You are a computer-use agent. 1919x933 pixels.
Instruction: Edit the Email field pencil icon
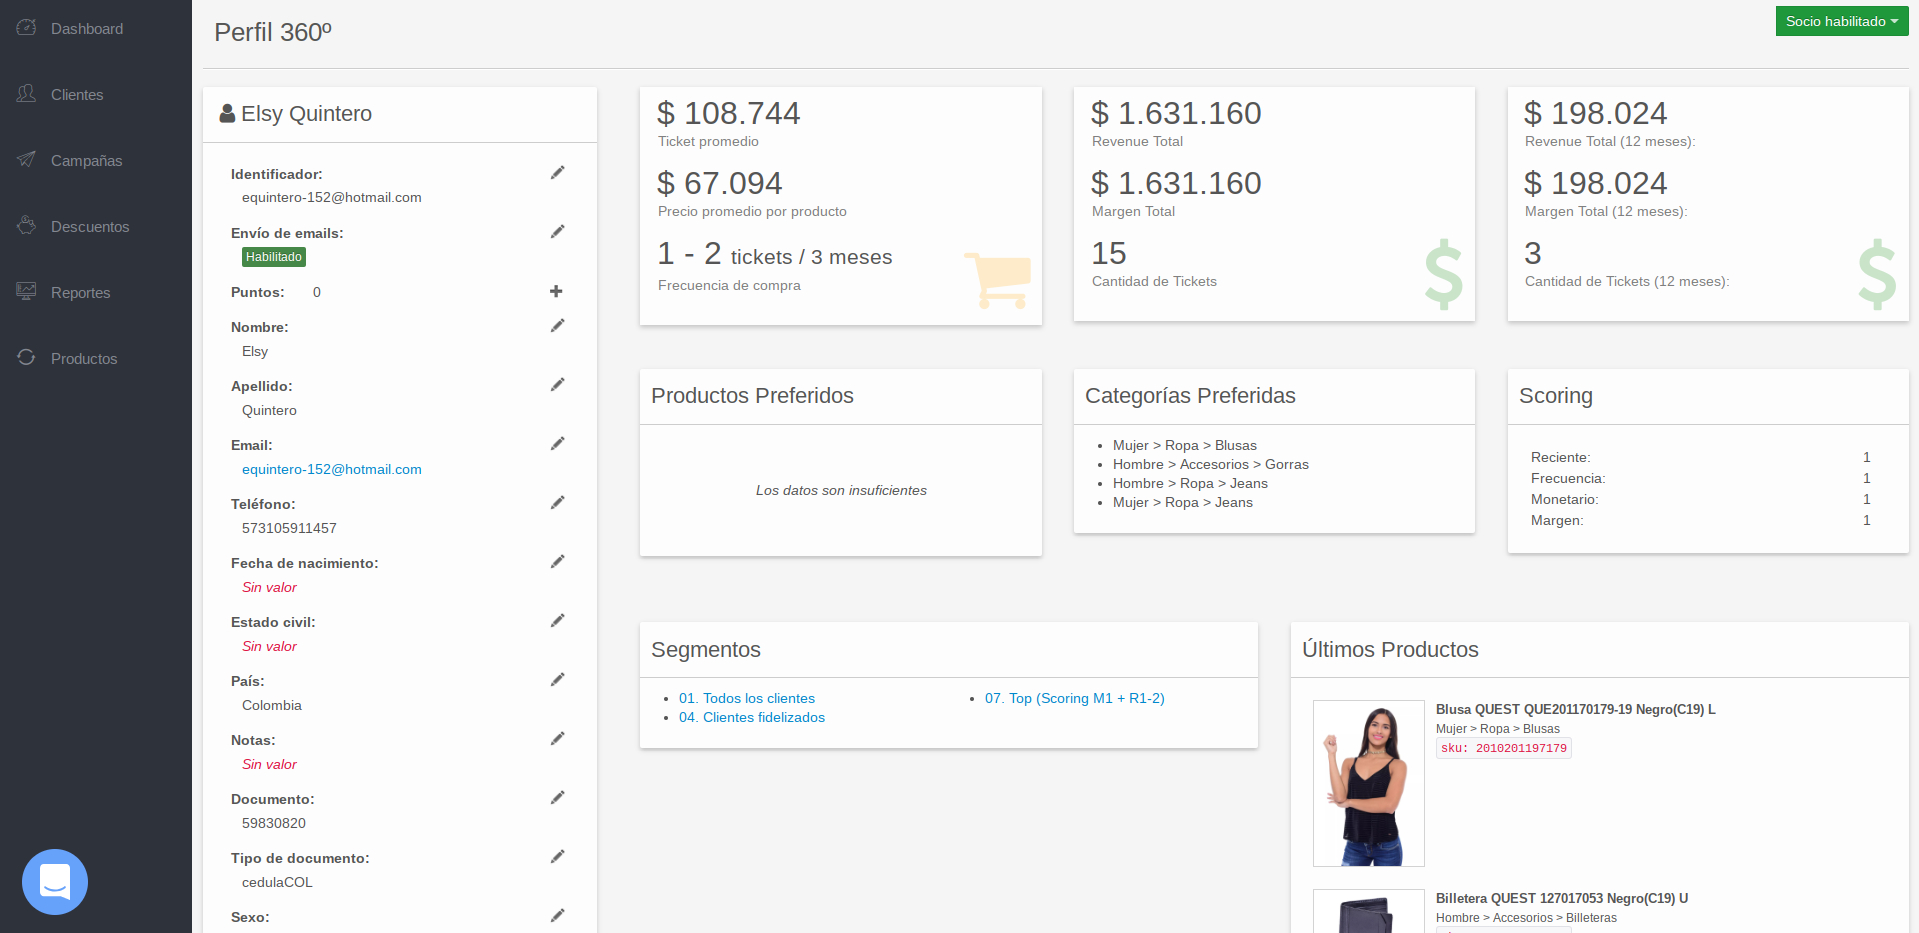pyautogui.click(x=558, y=444)
